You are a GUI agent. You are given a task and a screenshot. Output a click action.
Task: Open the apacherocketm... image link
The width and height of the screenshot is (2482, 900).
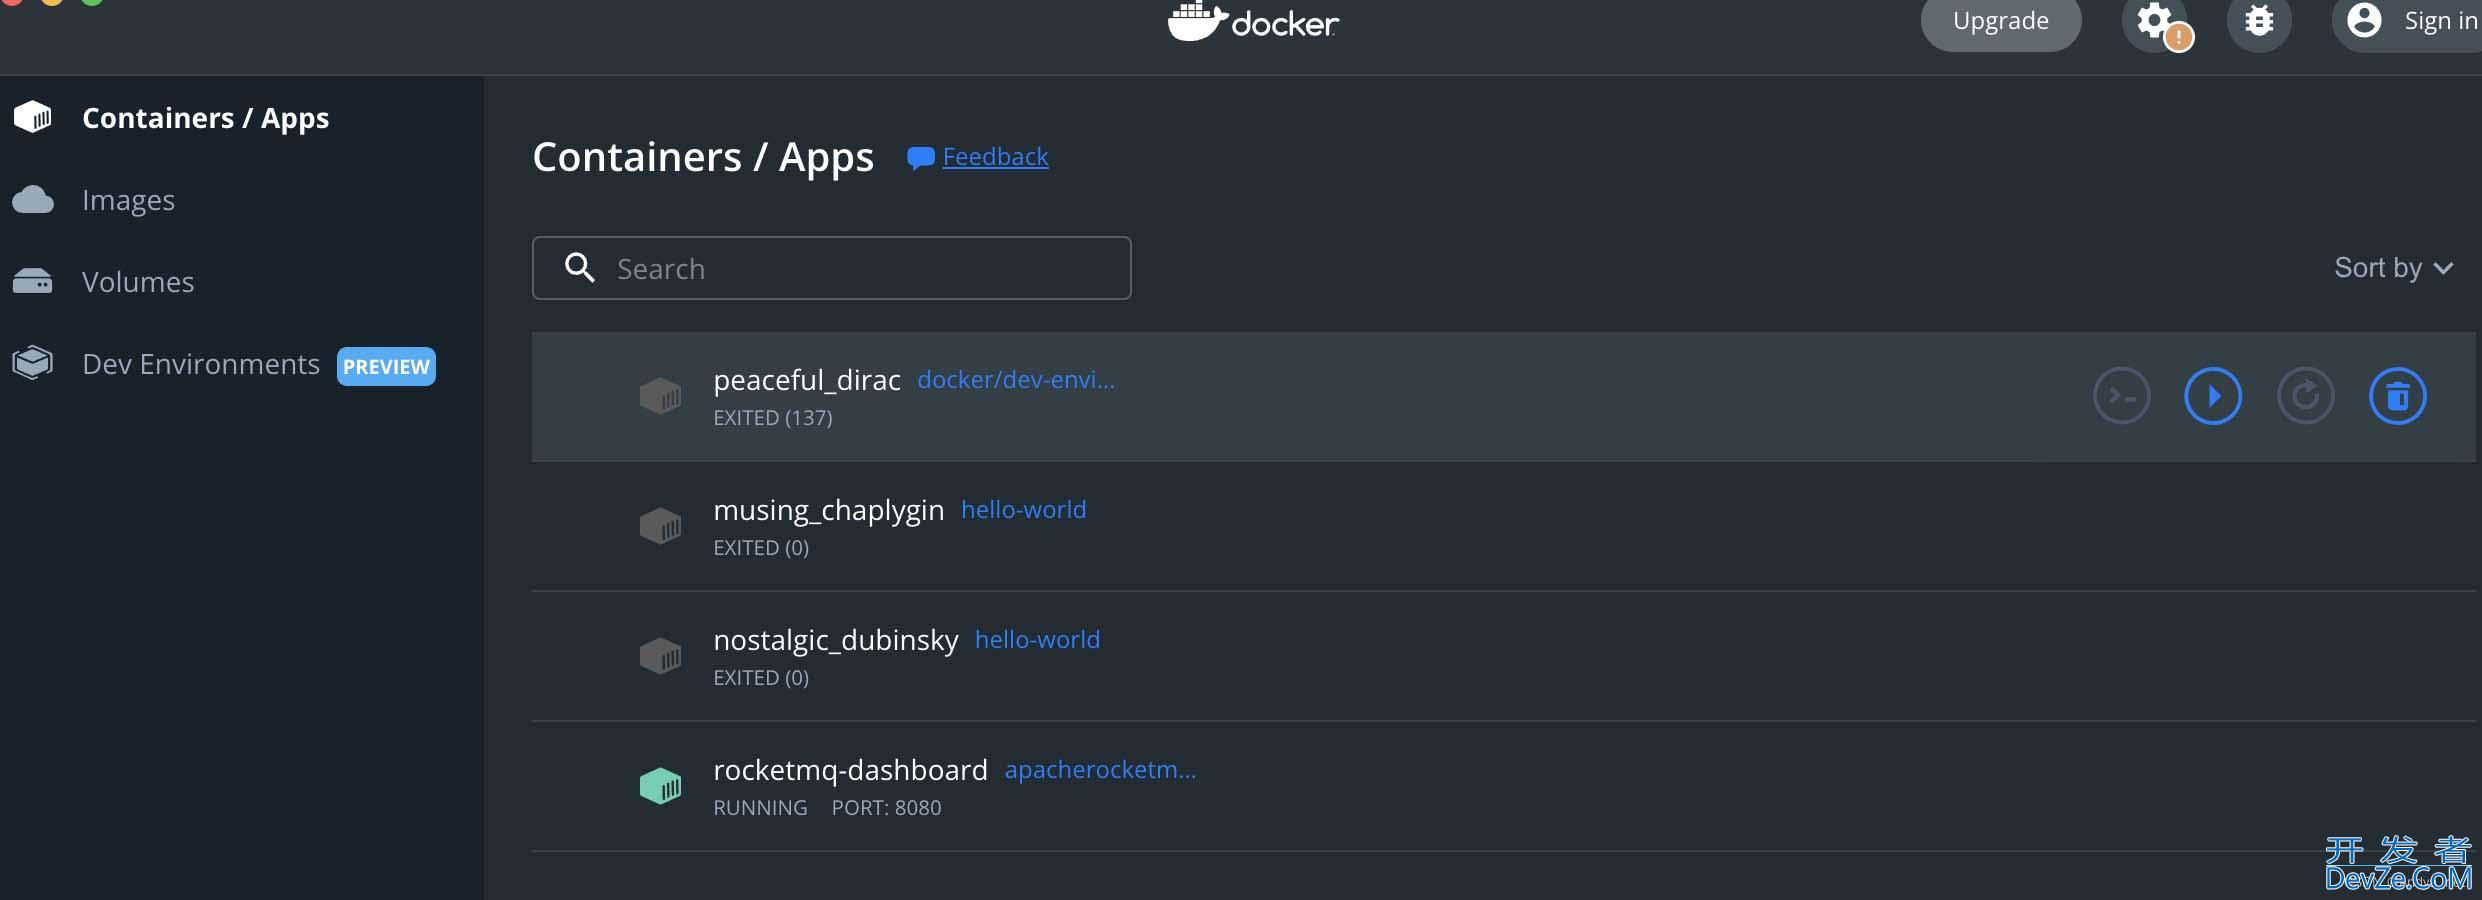click(x=1101, y=770)
